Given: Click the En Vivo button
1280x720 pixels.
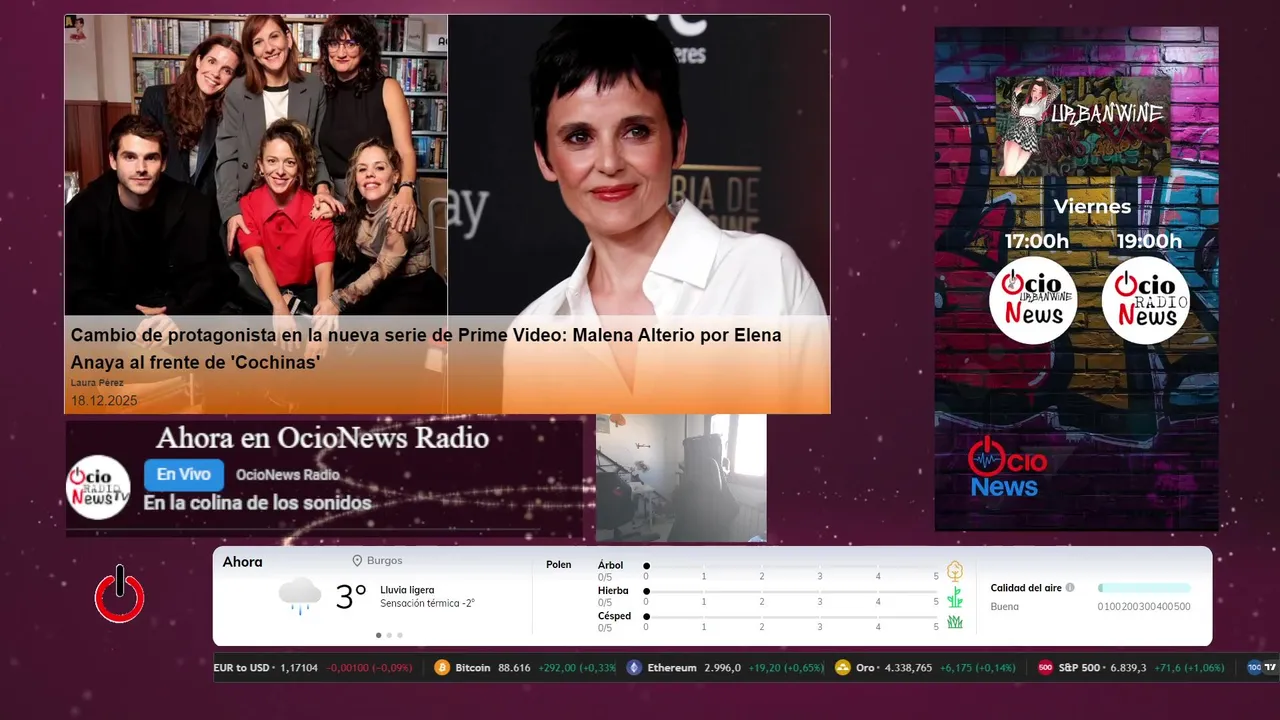Looking at the screenshot, I should (x=184, y=475).
